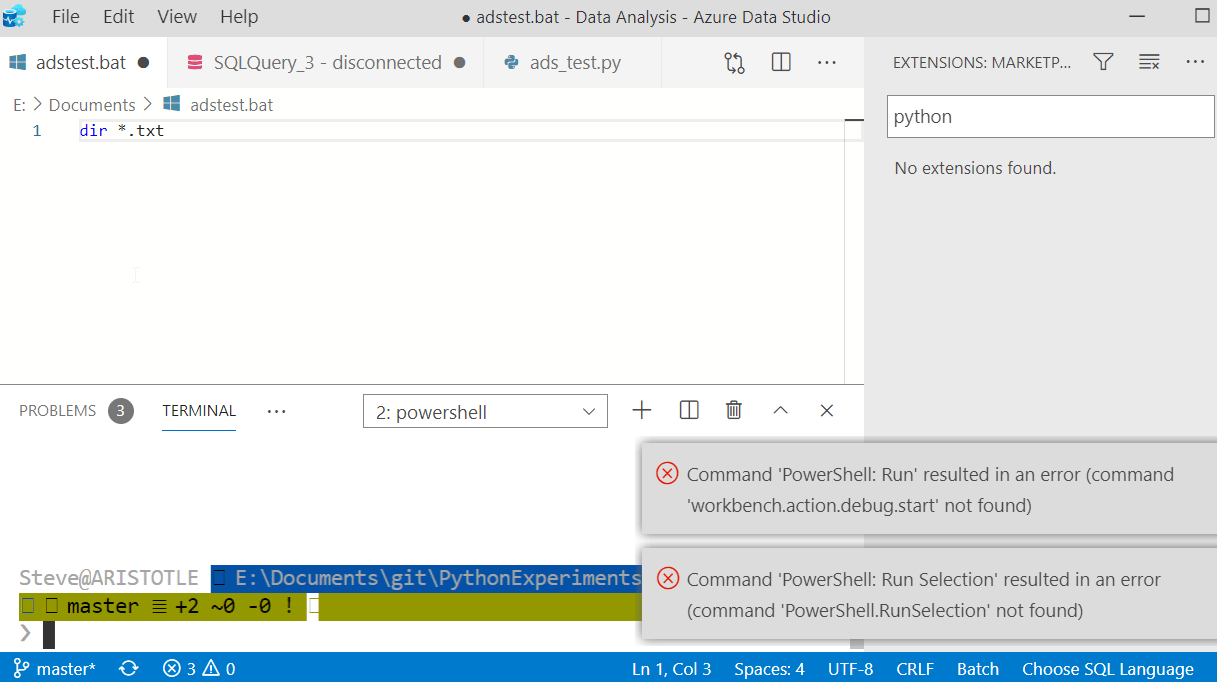1217x682 pixels.
Task: Click the line number 1 in gutter
Action: coord(37,131)
